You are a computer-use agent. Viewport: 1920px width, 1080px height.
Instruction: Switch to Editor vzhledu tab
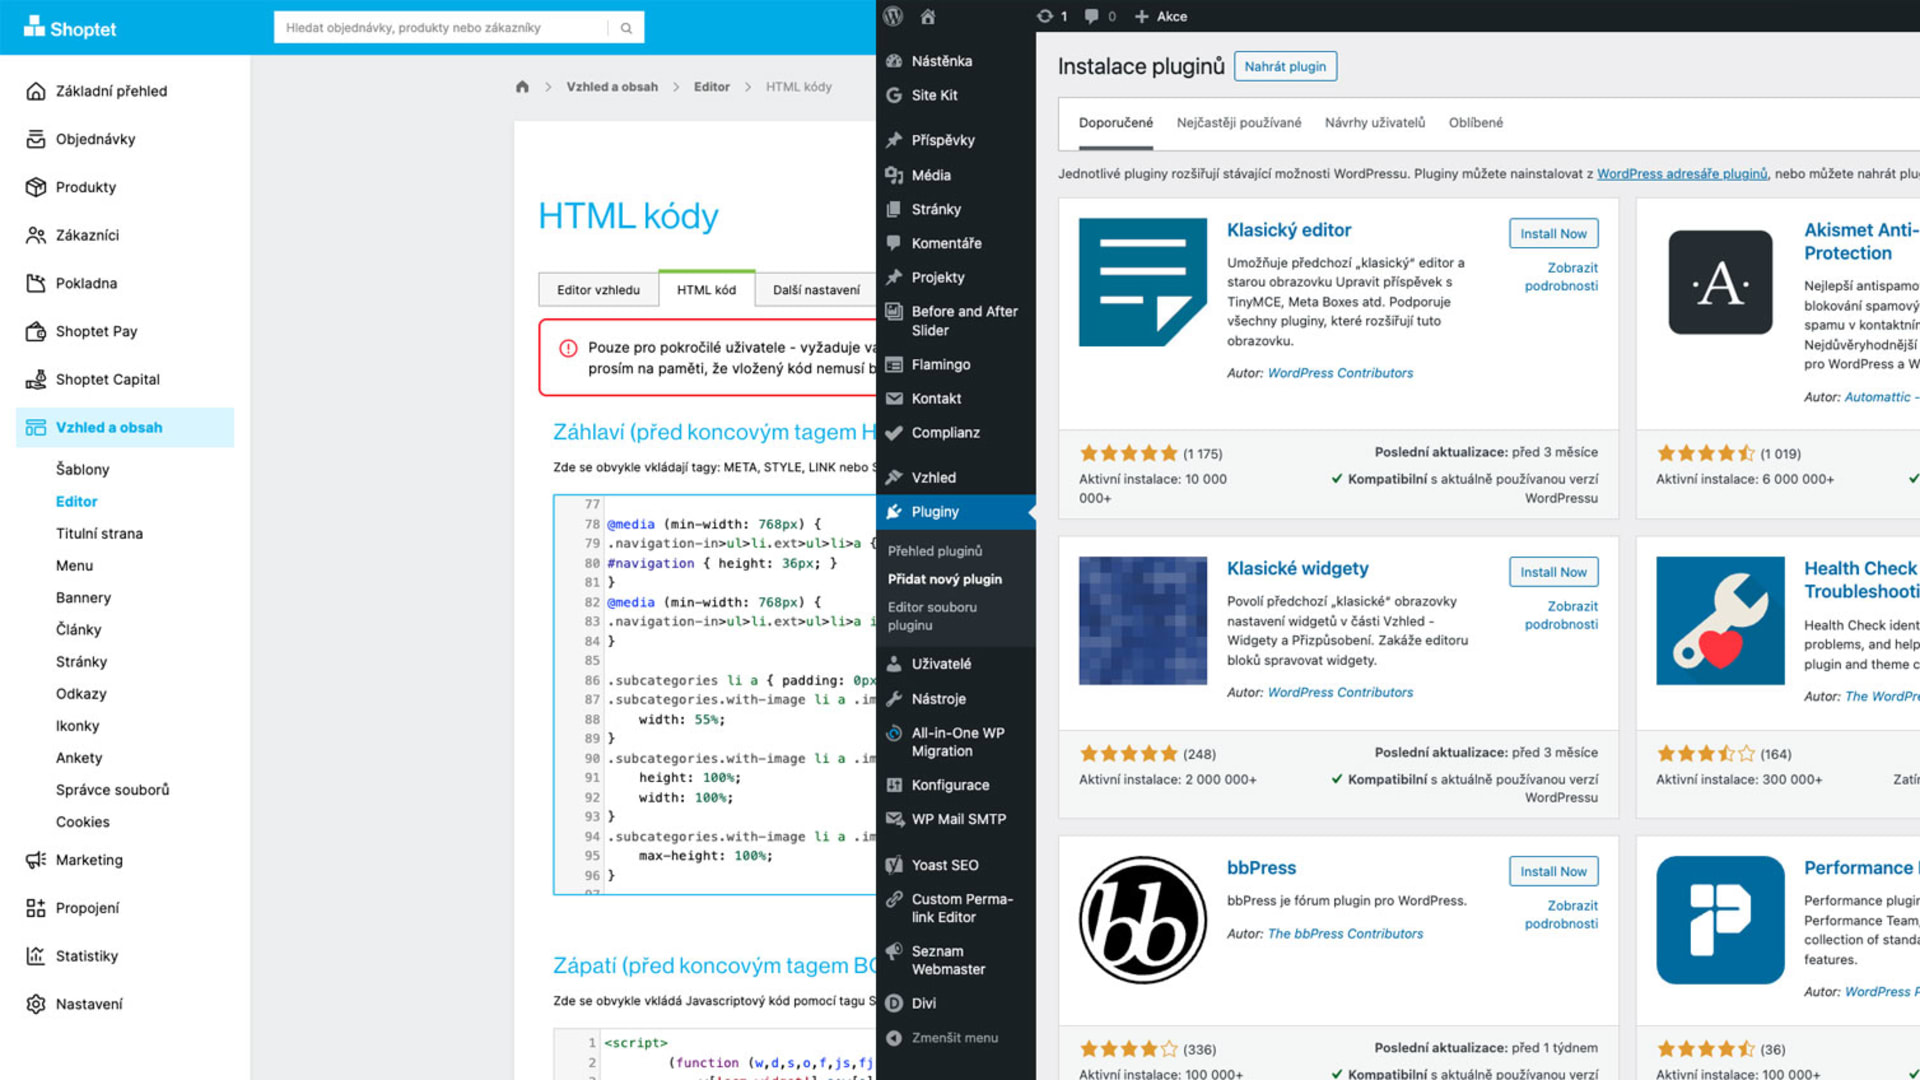tap(598, 290)
